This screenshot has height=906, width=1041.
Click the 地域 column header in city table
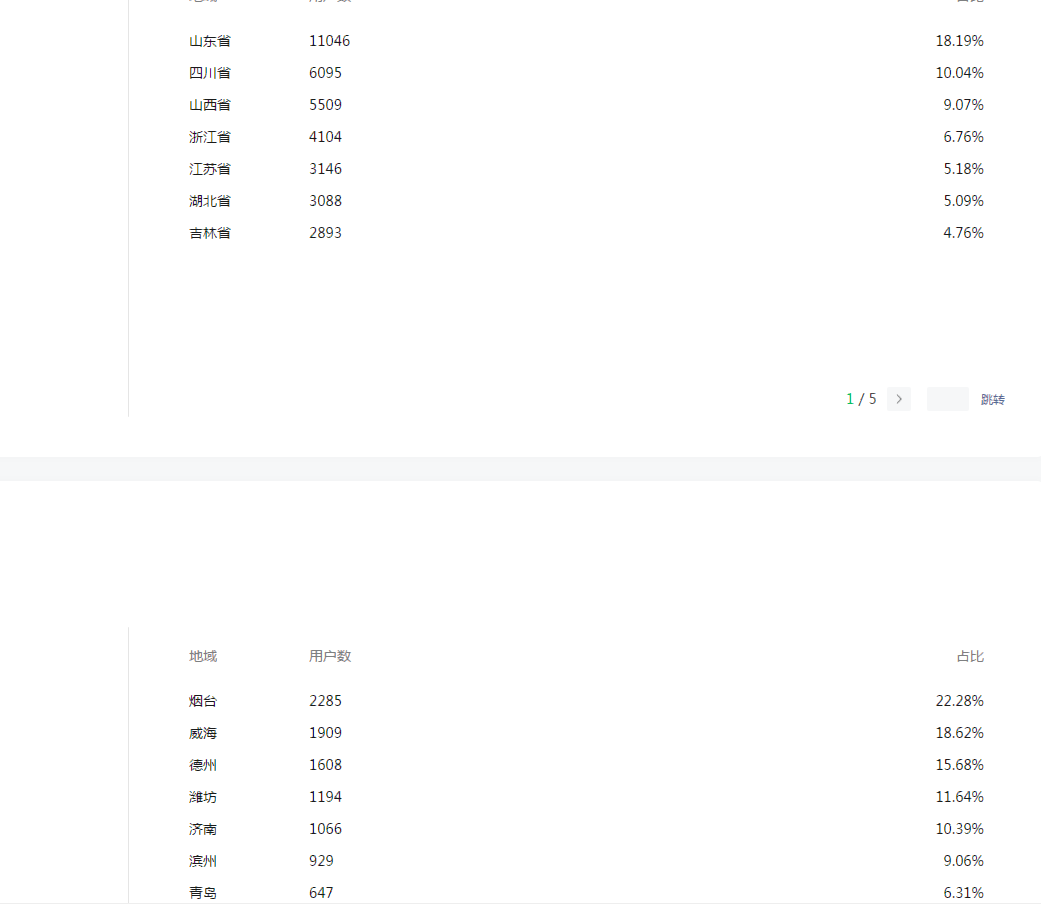(x=203, y=656)
